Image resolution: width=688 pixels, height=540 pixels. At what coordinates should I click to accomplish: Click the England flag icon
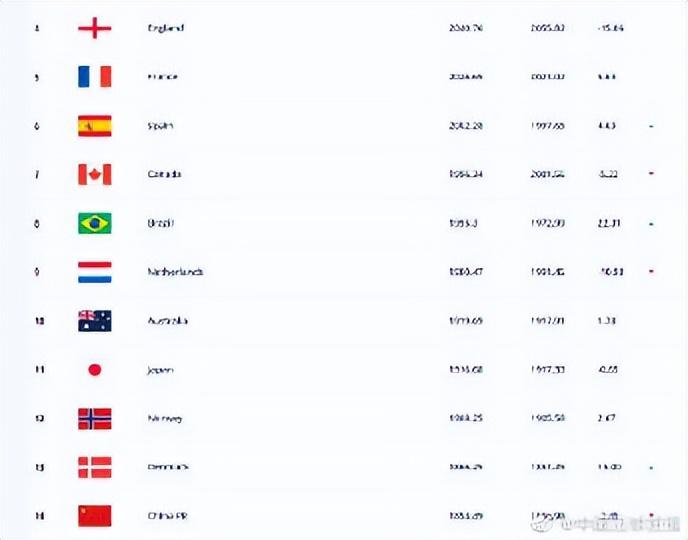[95, 28]
